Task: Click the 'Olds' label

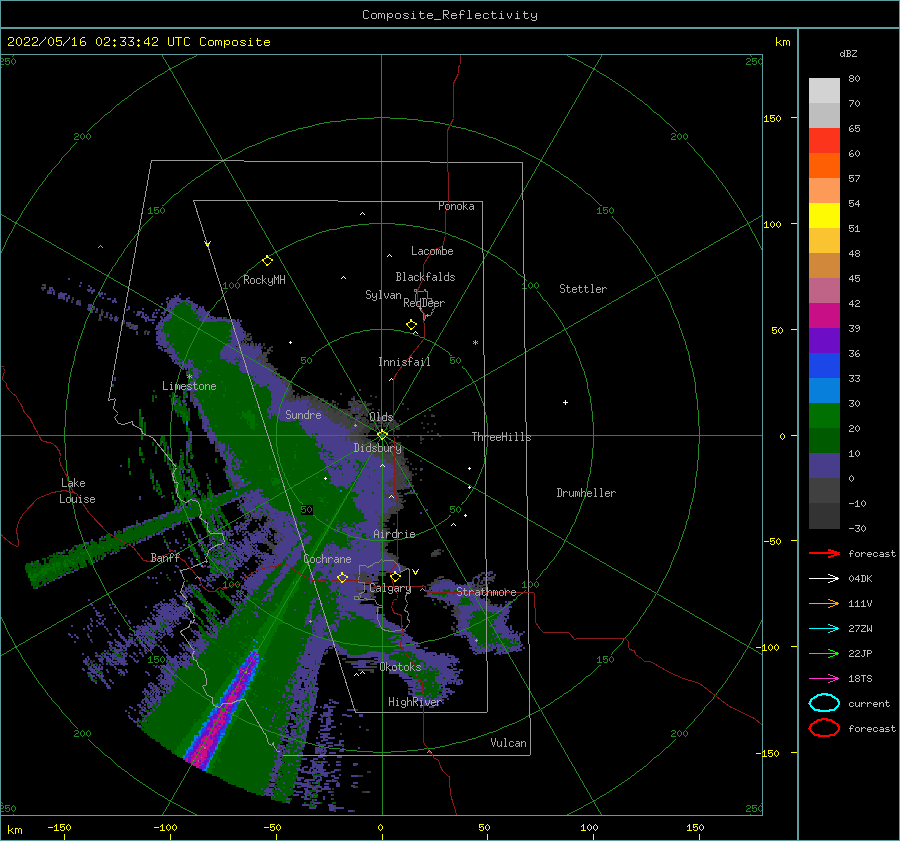Action: click(381, 417)
